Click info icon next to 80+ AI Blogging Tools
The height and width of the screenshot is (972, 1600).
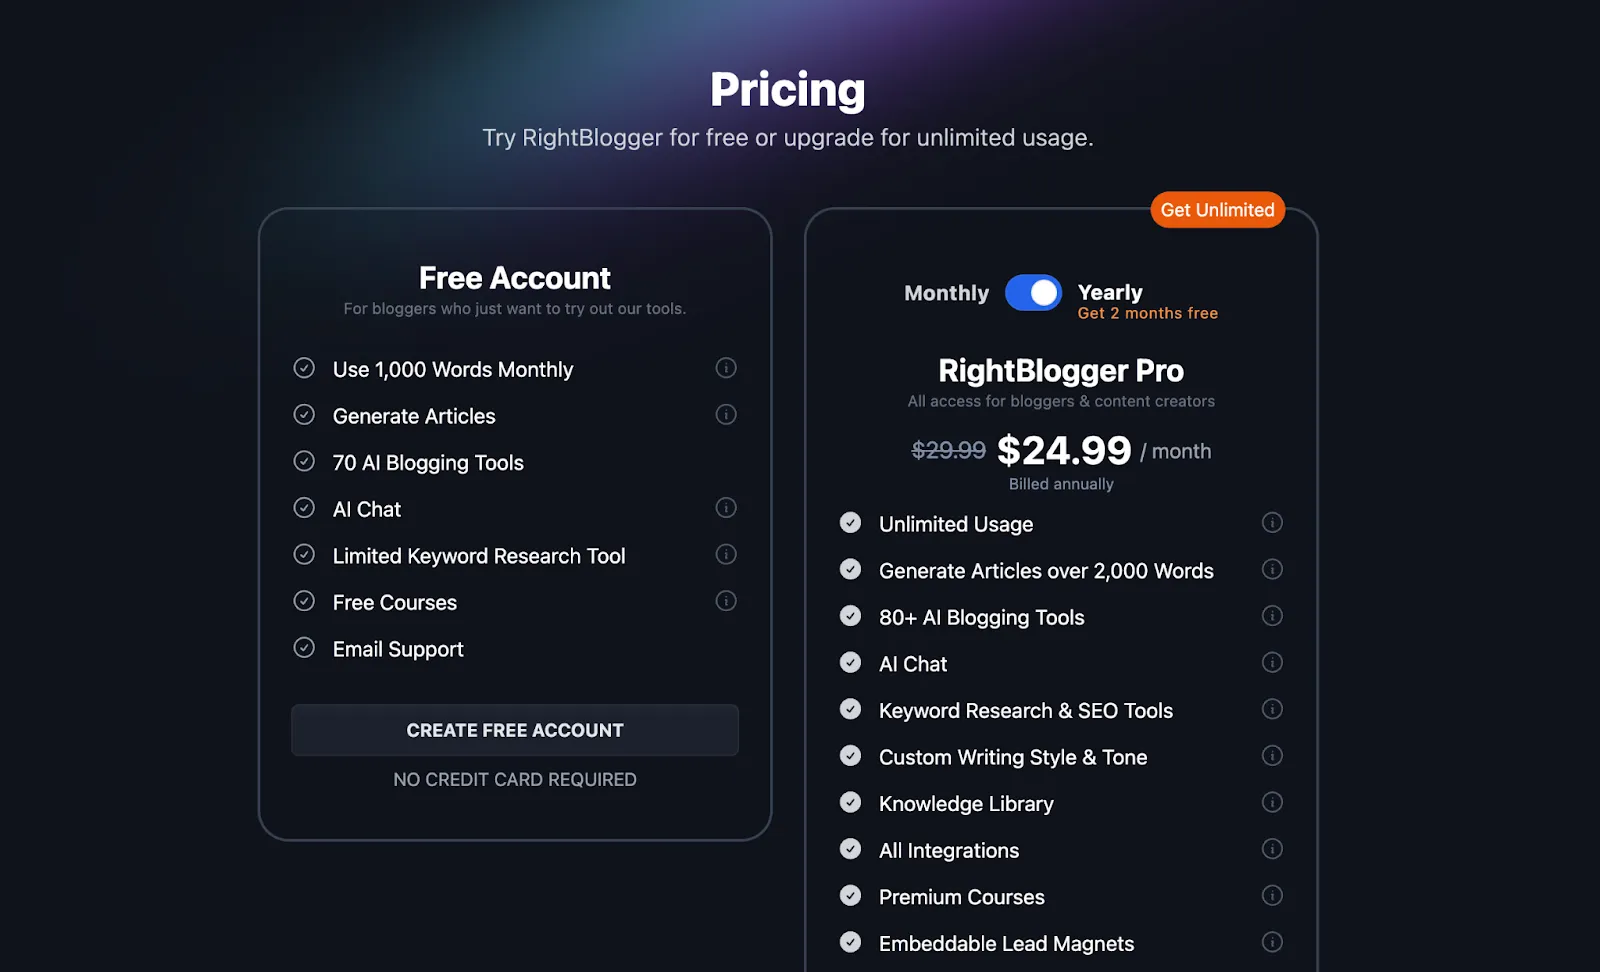point(1272,616)
